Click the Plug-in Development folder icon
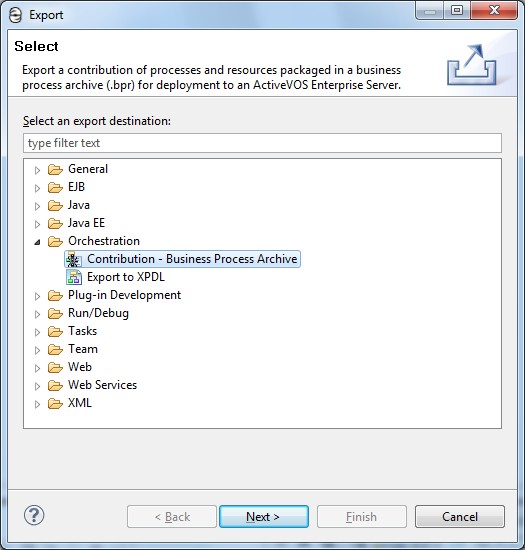 coord(55,295)
